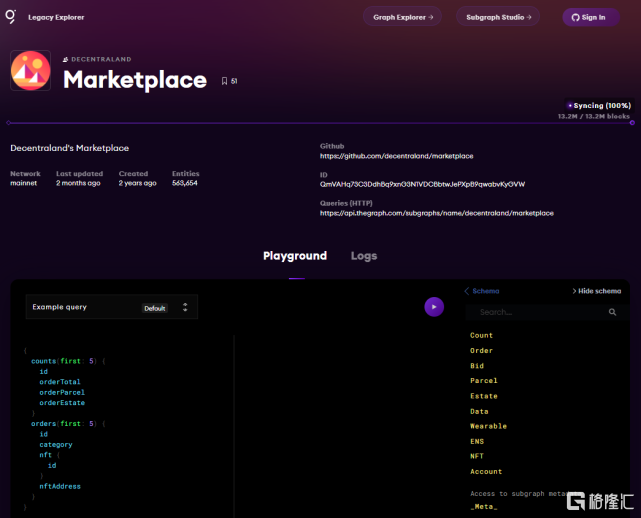The image size is (641, 518).
Task: Click the small Decentraland organization icon
Action: tap(66, 60)
